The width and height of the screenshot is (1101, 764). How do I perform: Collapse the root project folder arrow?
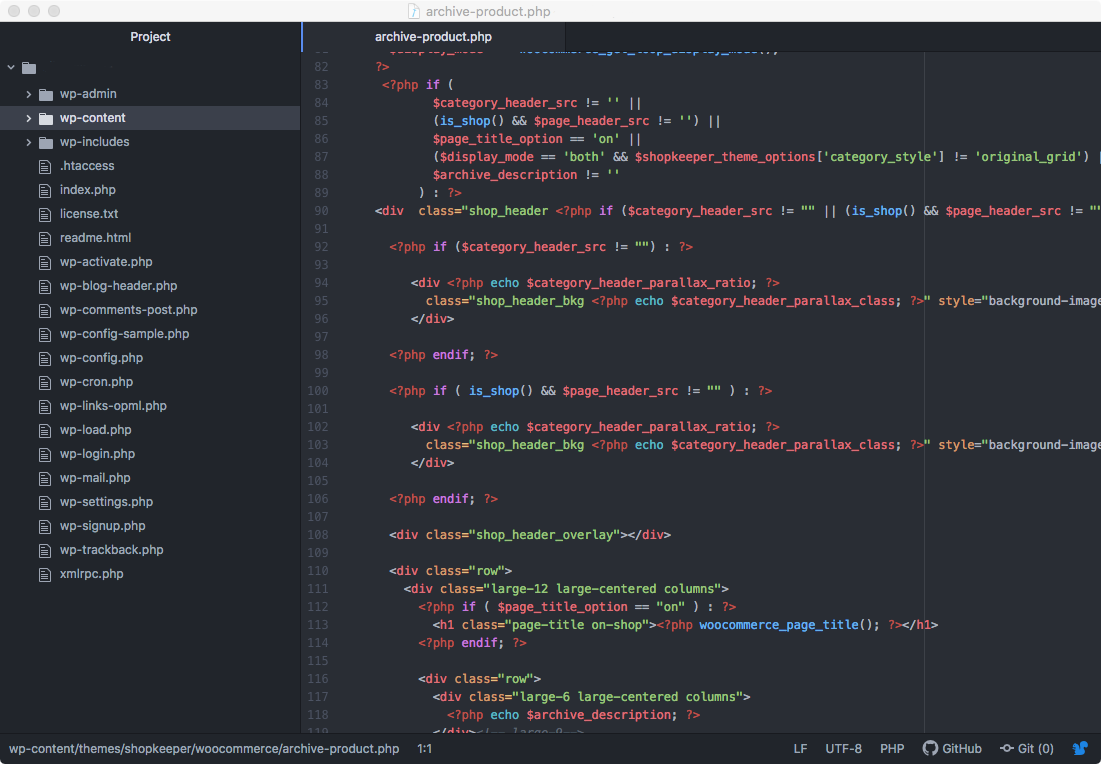(x=11, y=67)
